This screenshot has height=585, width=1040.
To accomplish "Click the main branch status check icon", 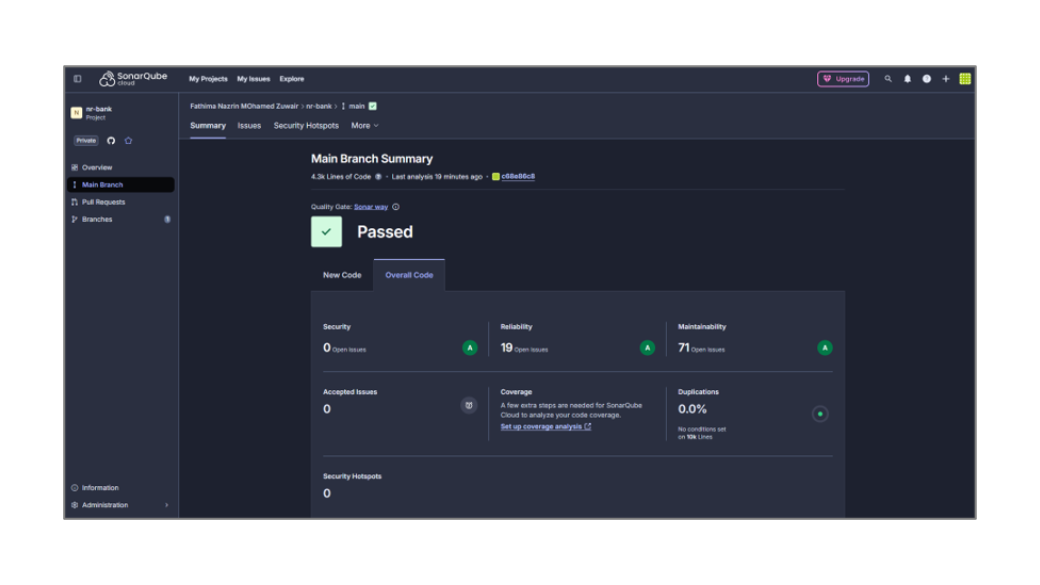I will [373, 106].
